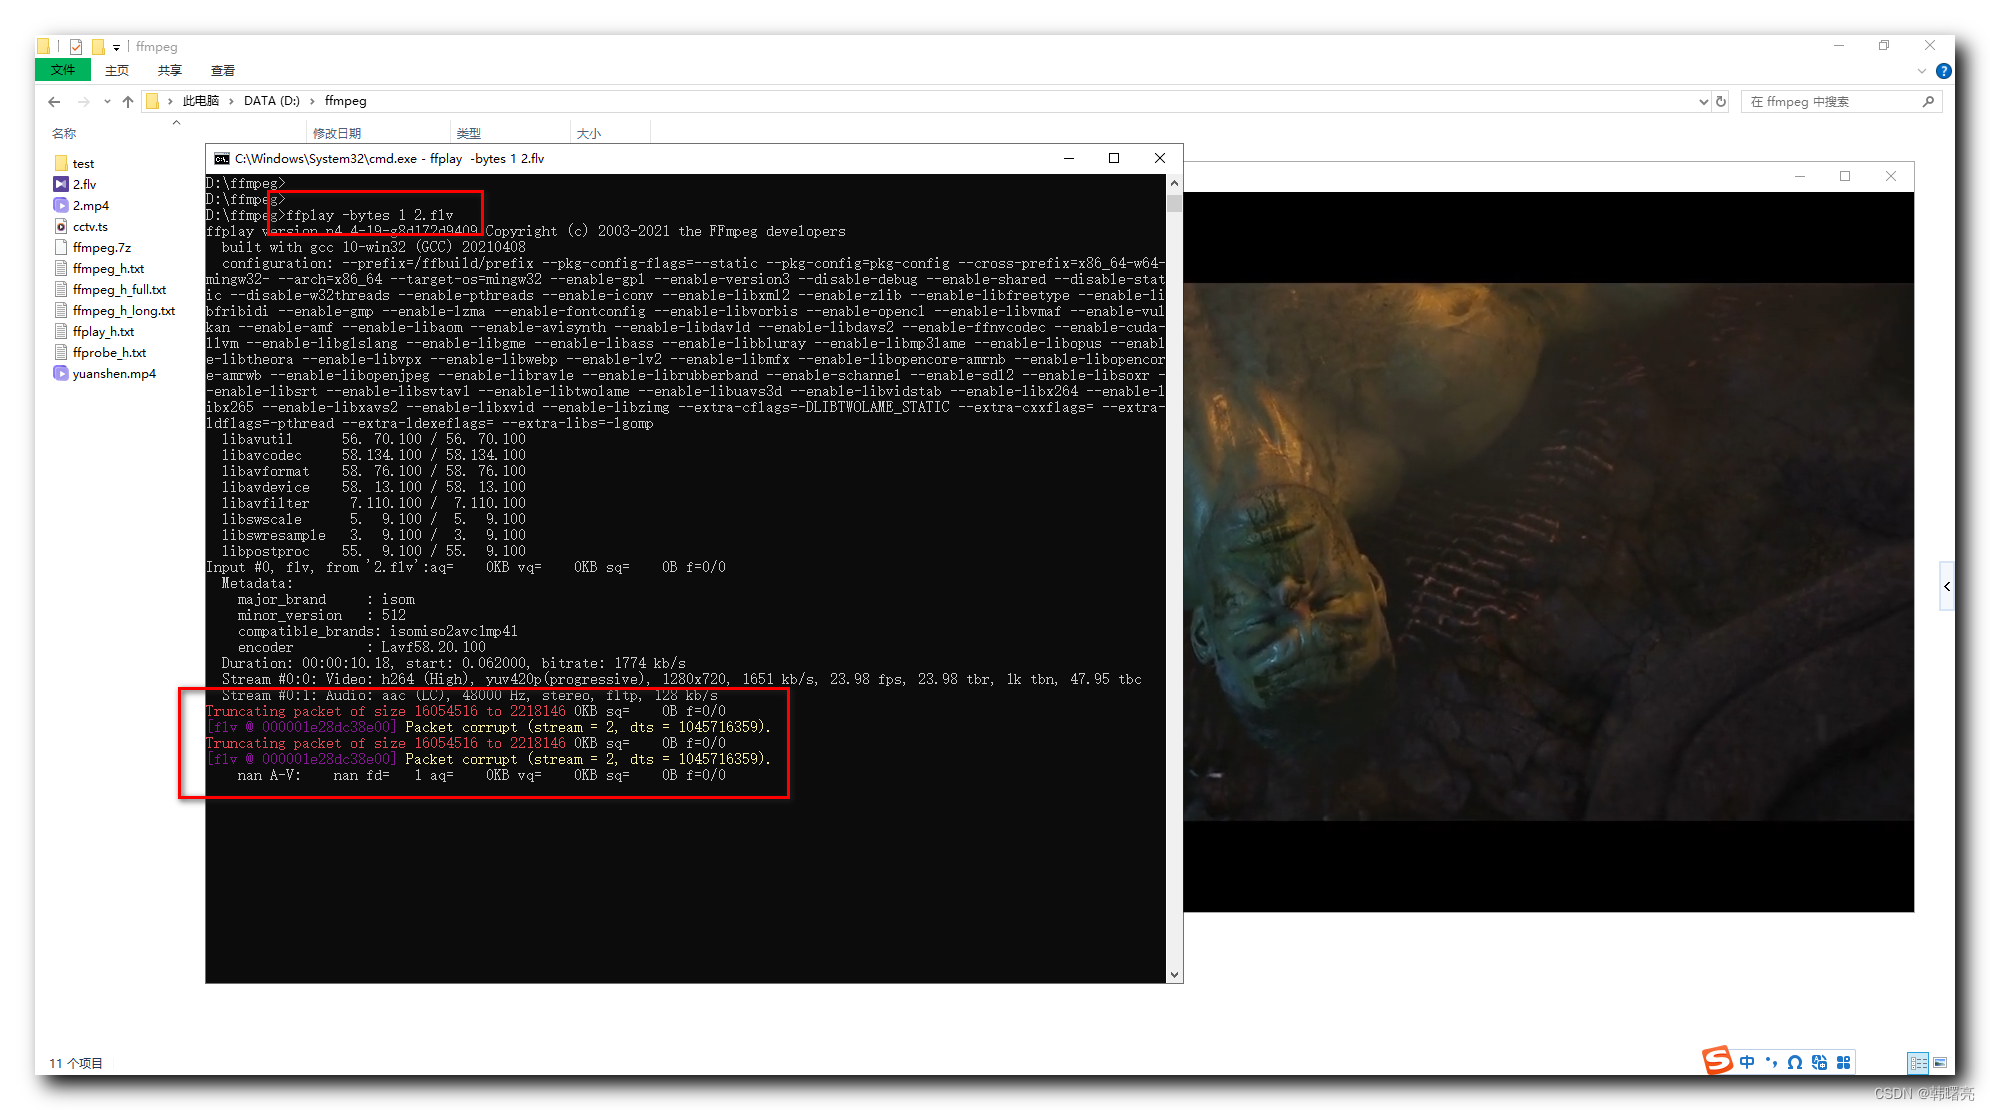Click Sogou translate icon

pos(1819,1062)
